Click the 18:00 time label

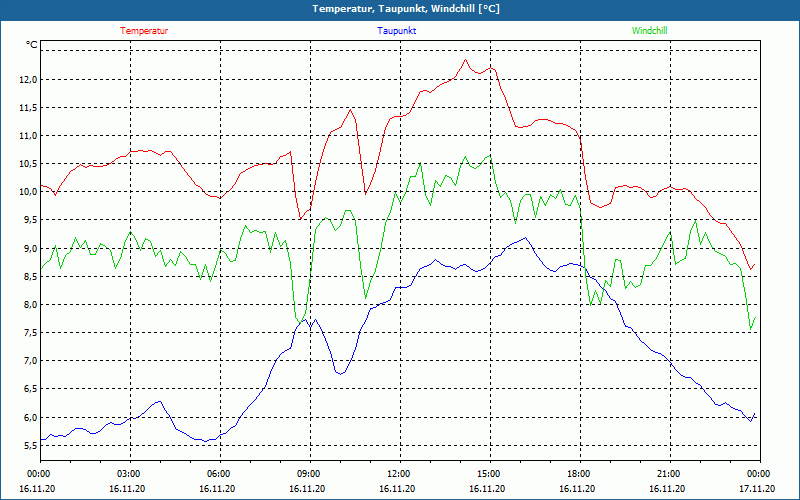coord(580,473)
